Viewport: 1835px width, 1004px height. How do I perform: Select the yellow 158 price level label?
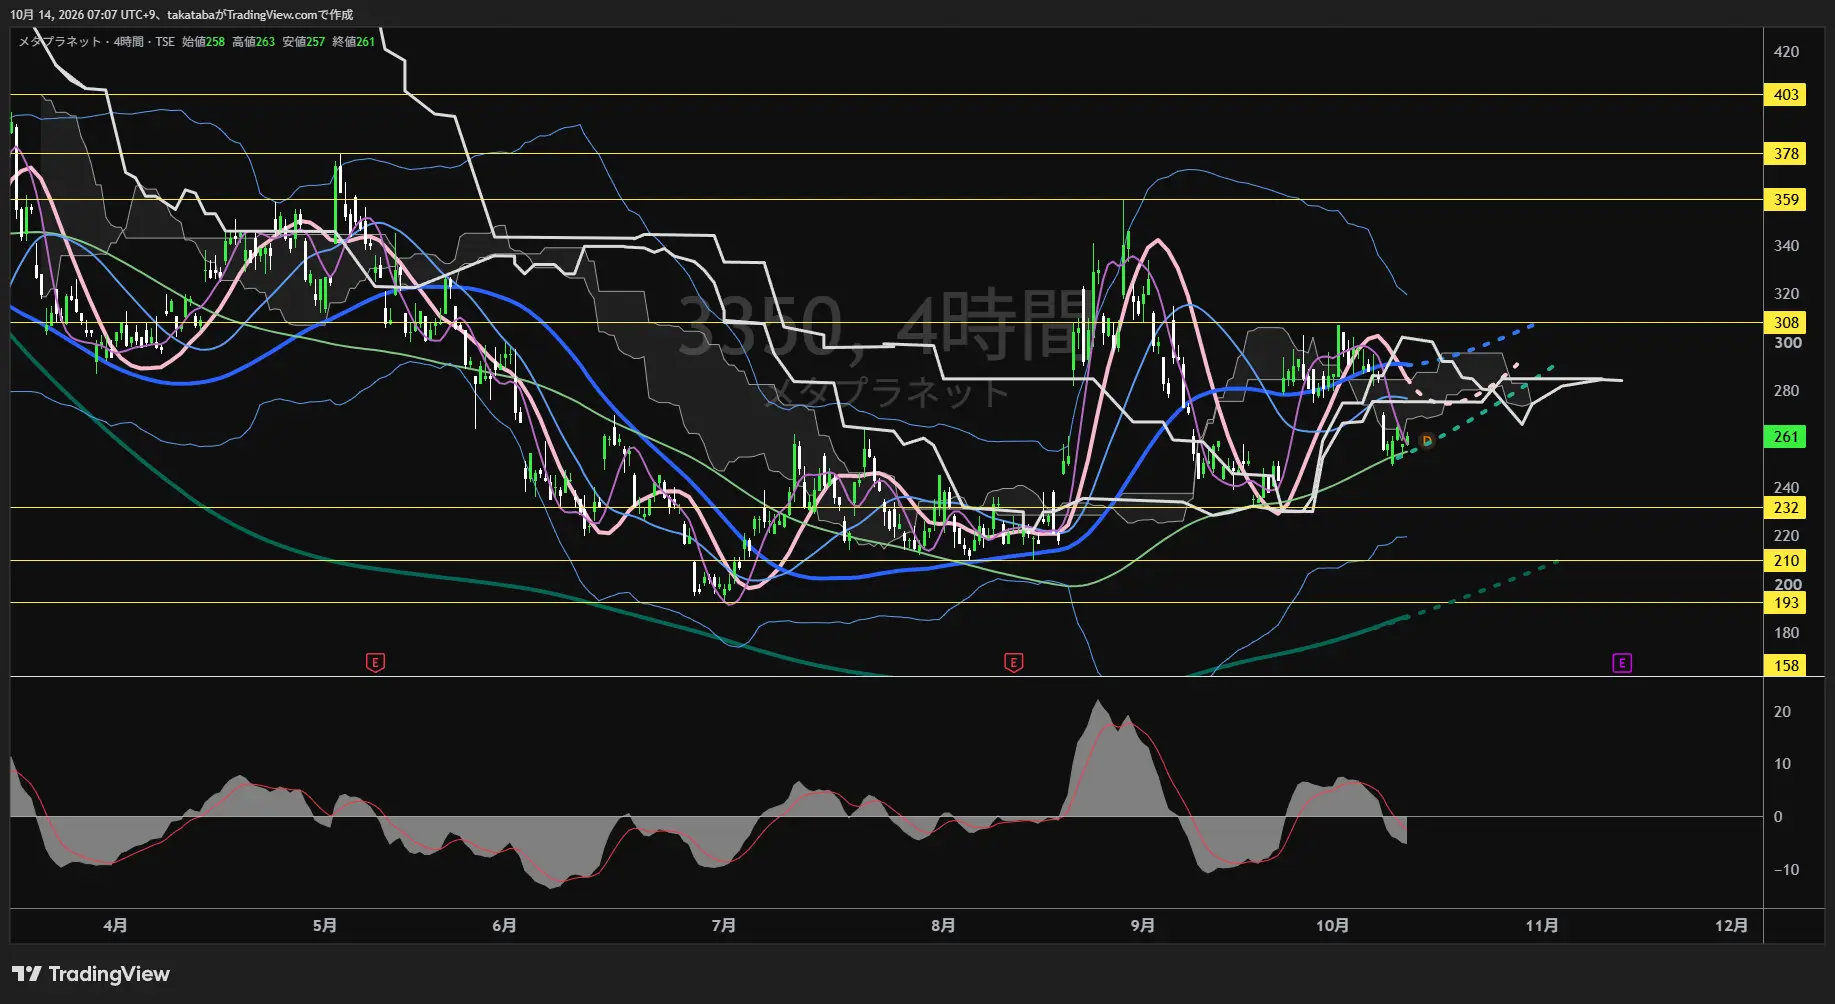click(x=1786, y=666)
